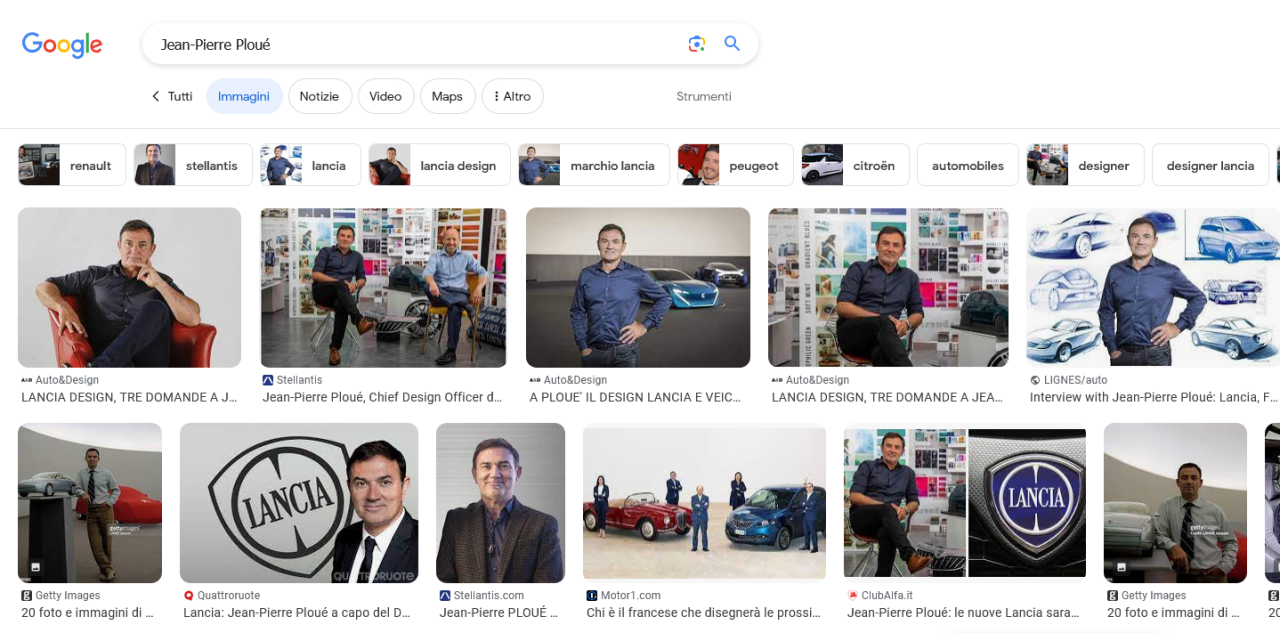Image resolution: width=1280 pixels, height=633 pixels.
Task: Open the LIGNES/auto interview link
Action: pos(1153,397)
